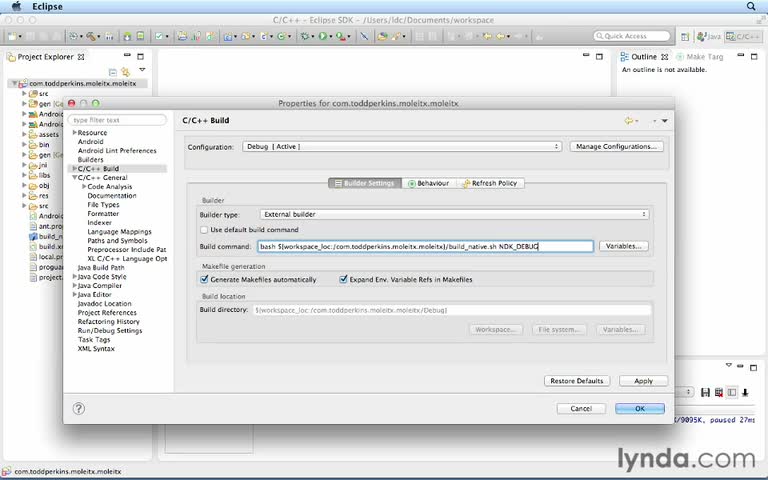Click the OK button

tap(640, 408)
